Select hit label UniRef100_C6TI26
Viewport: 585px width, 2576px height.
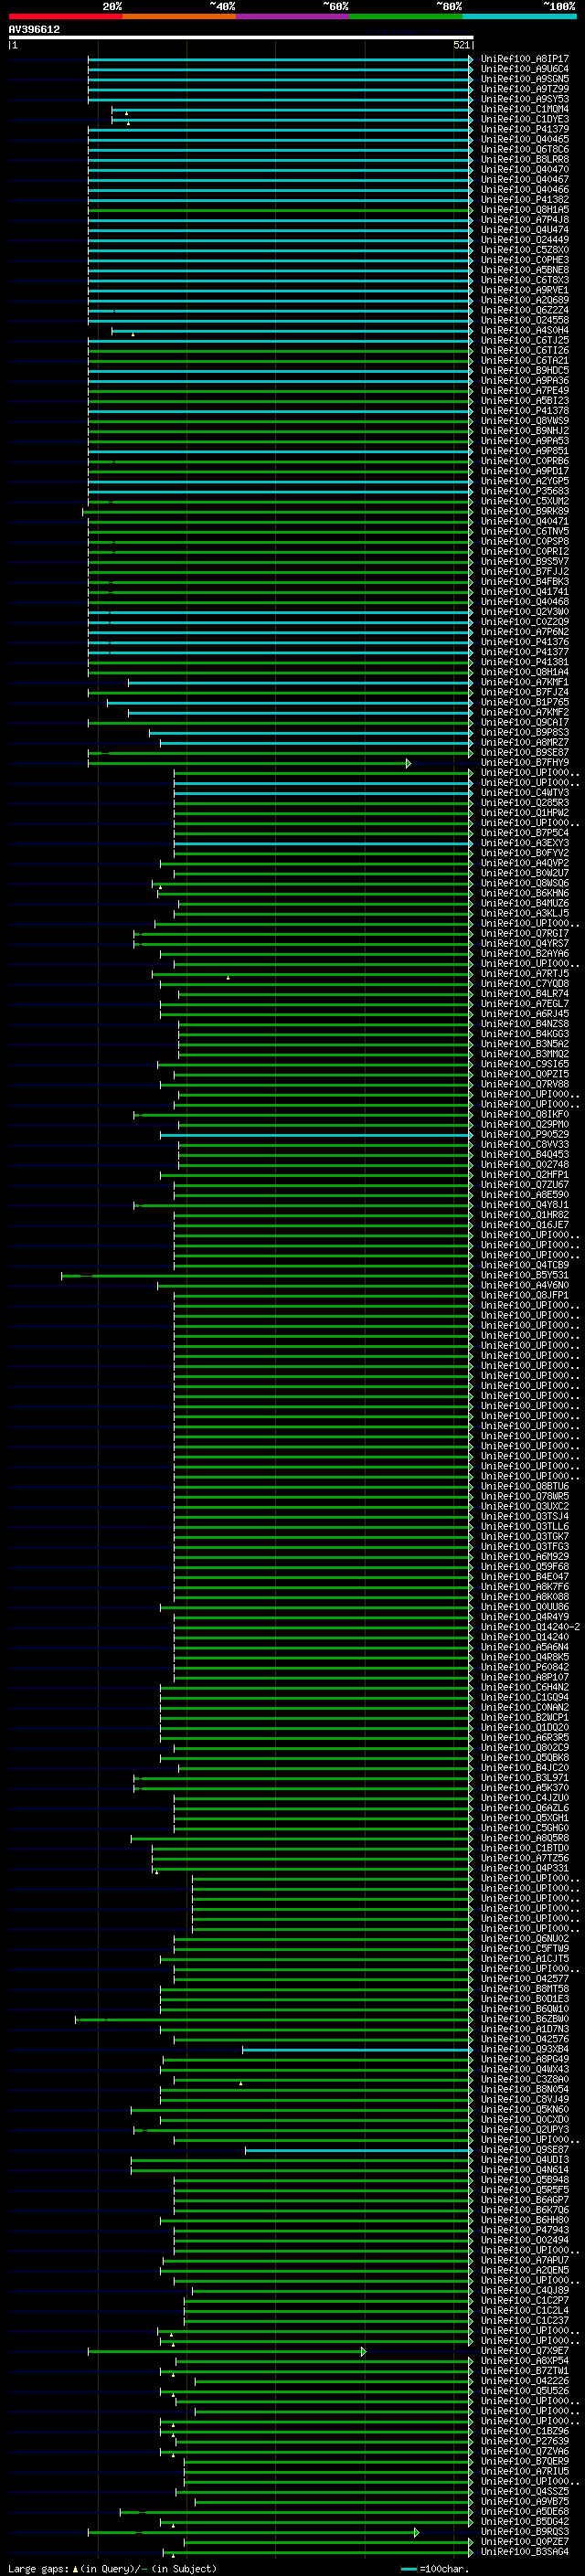tap(525, 350)
